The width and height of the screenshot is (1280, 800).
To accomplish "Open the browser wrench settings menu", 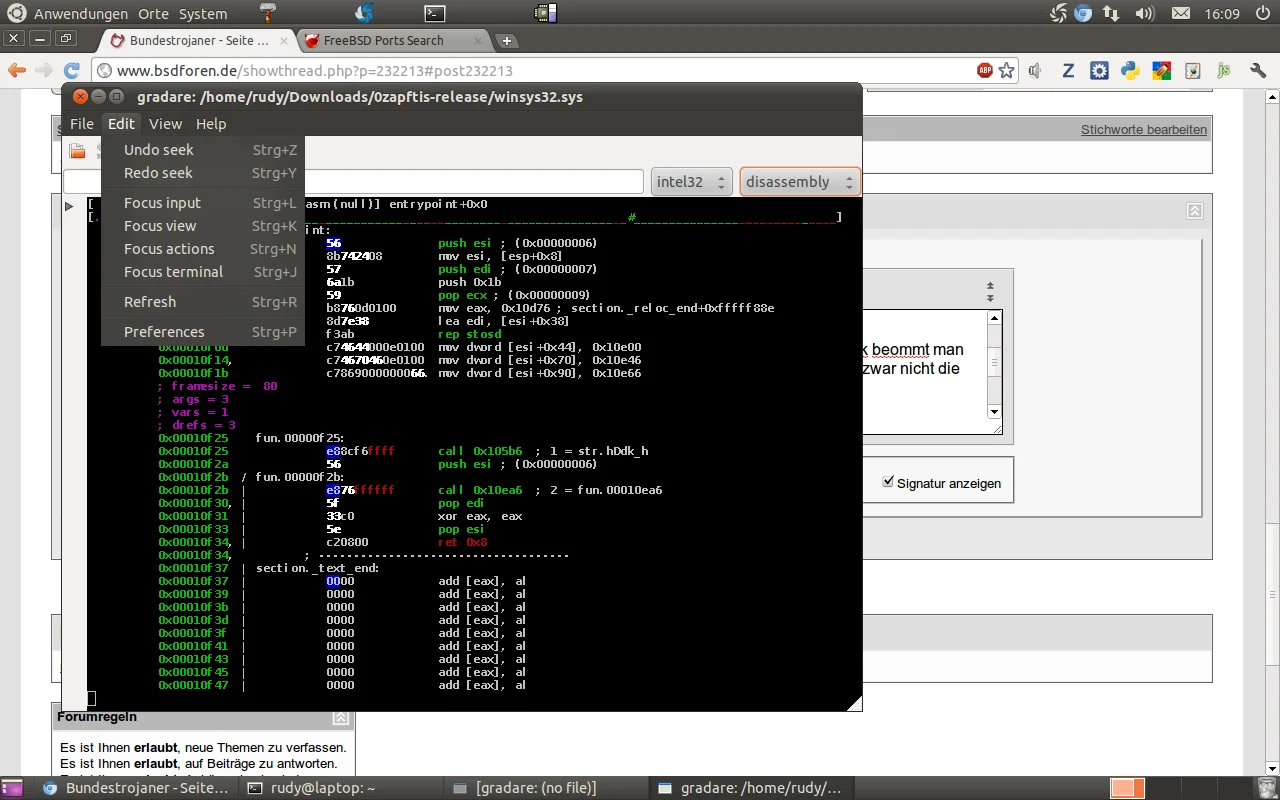I will [1258, 70].
